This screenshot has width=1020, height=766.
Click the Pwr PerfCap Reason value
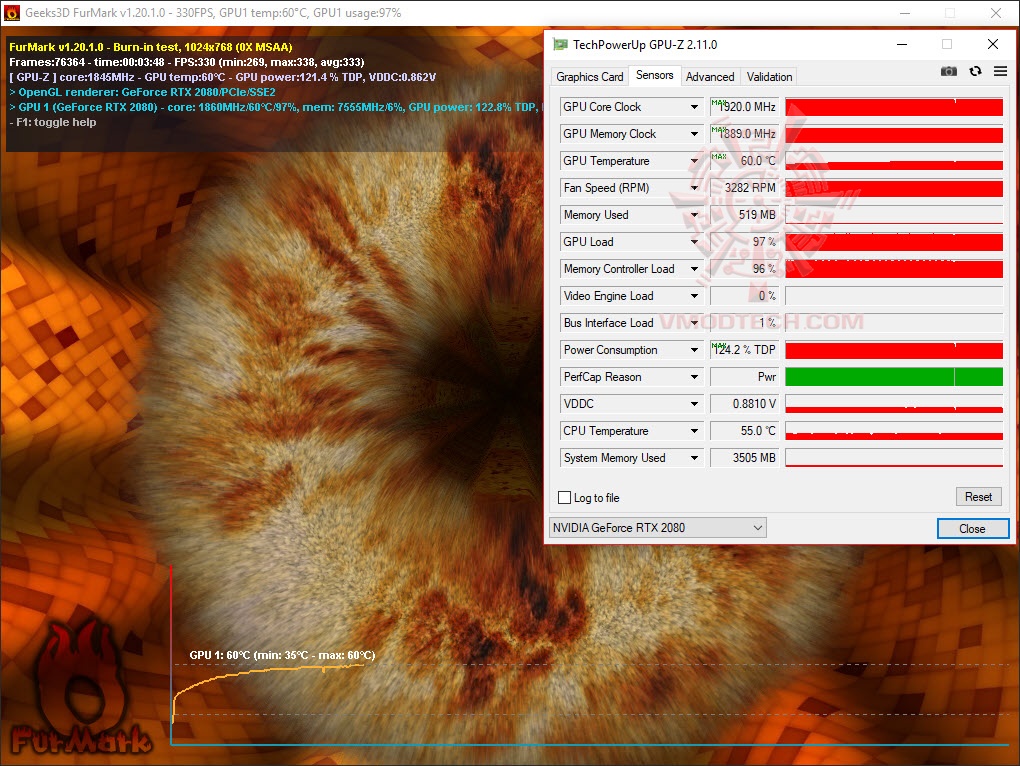click(745, 376)
